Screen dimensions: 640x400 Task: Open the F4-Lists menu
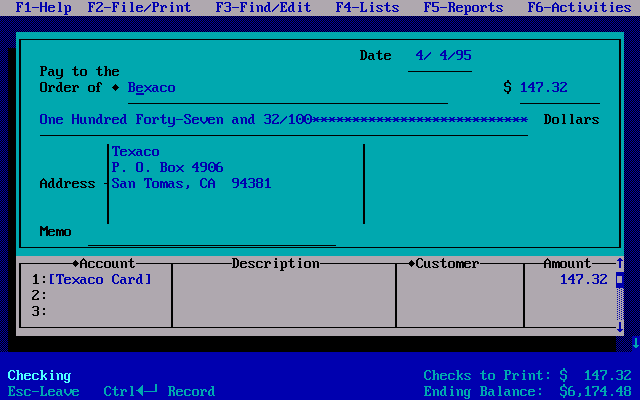[367, 7]
